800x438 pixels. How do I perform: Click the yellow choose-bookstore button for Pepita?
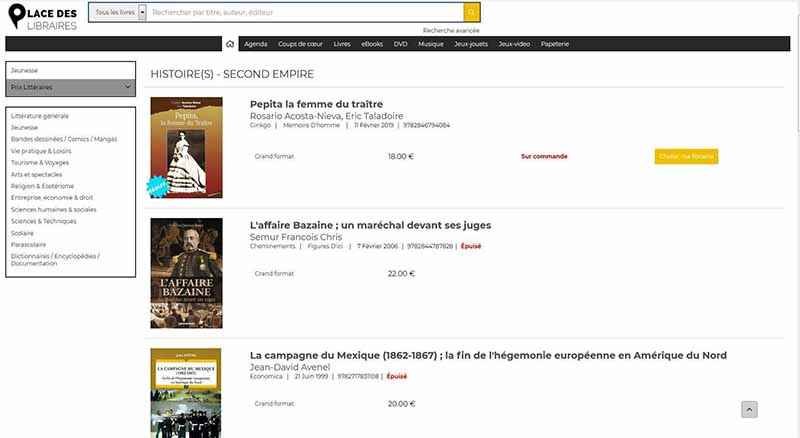(x=686, y=156)
